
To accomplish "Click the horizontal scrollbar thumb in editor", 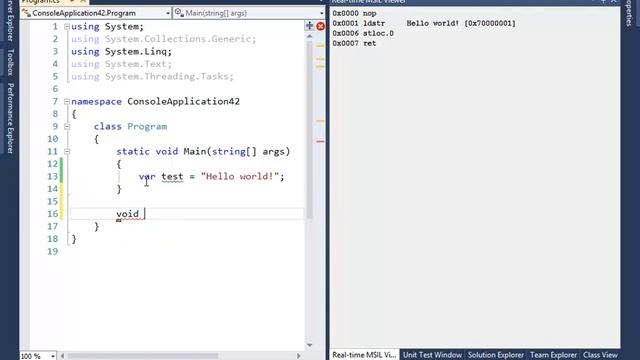I will tap(142, 356).
